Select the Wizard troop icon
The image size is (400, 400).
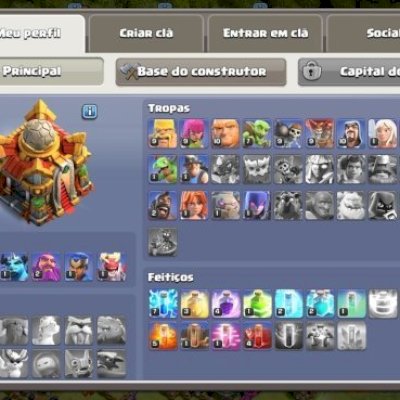351,133
